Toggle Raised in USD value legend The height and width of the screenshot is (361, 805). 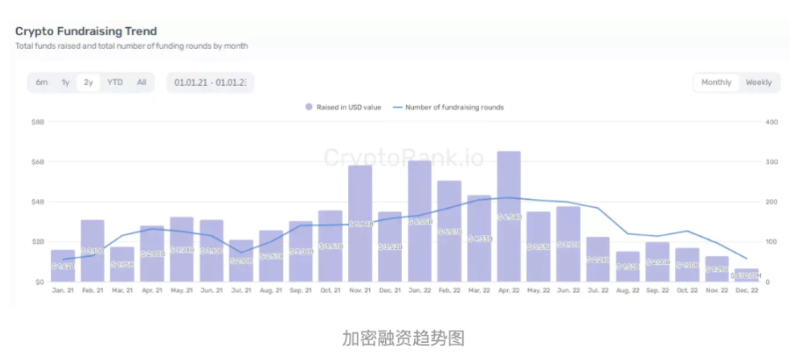pos(343,107)
